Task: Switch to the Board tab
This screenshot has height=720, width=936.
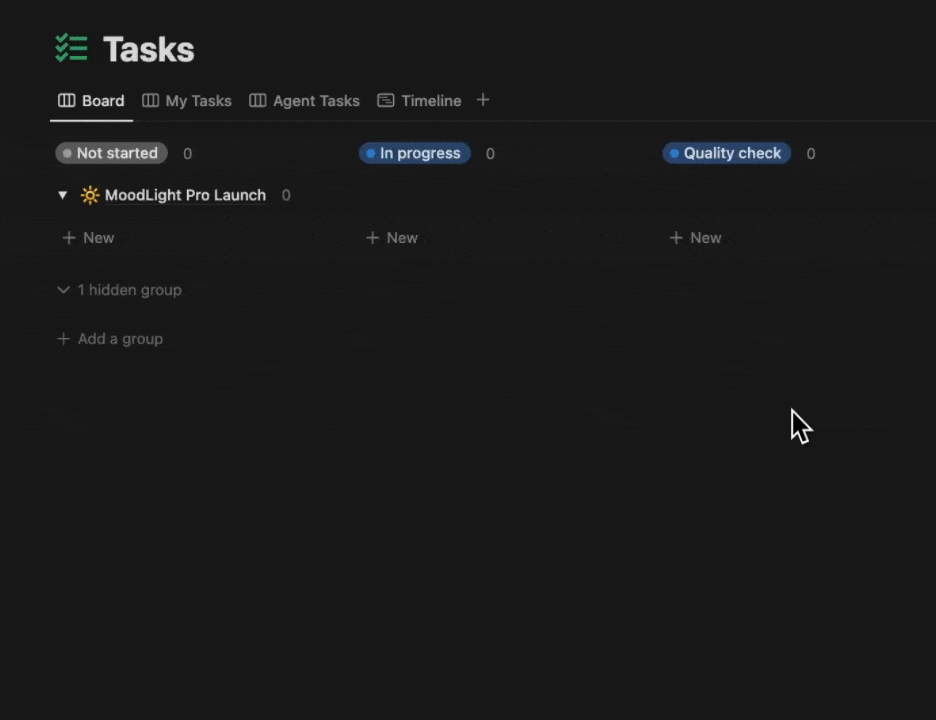Action: click(102, 100)
